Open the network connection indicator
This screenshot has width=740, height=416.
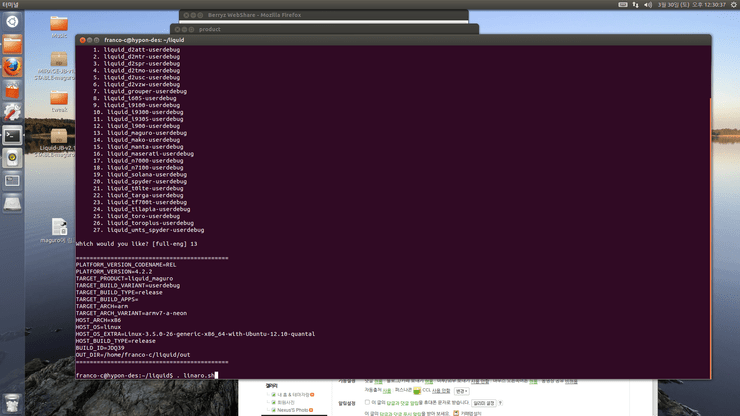pyautogui.click(x=637, y=5)
